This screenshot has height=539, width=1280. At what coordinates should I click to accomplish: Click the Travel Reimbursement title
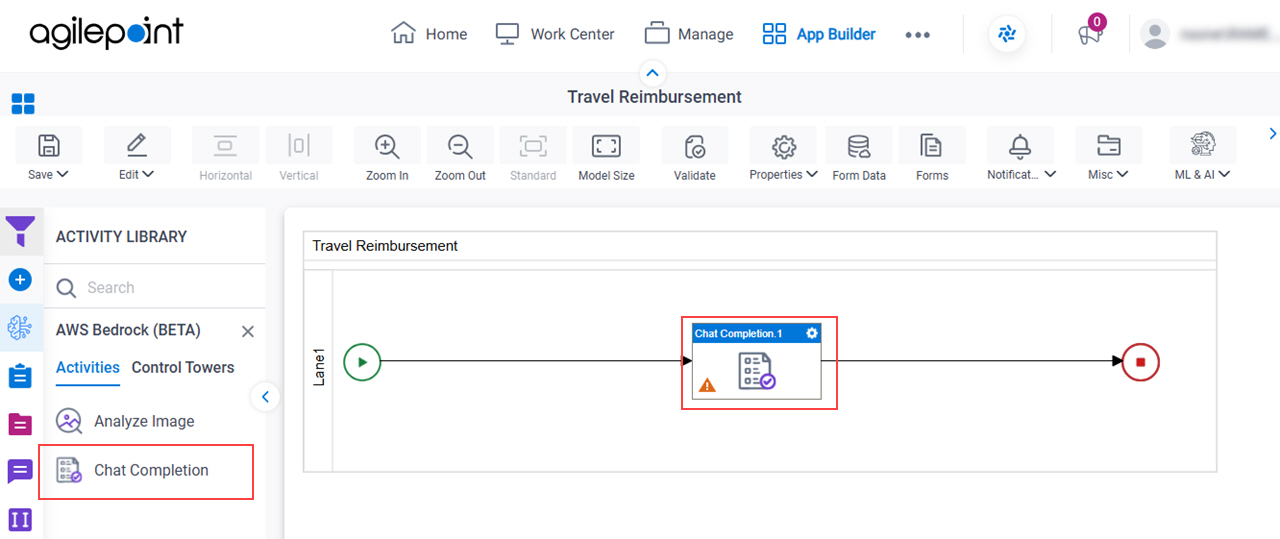point(654,97)
